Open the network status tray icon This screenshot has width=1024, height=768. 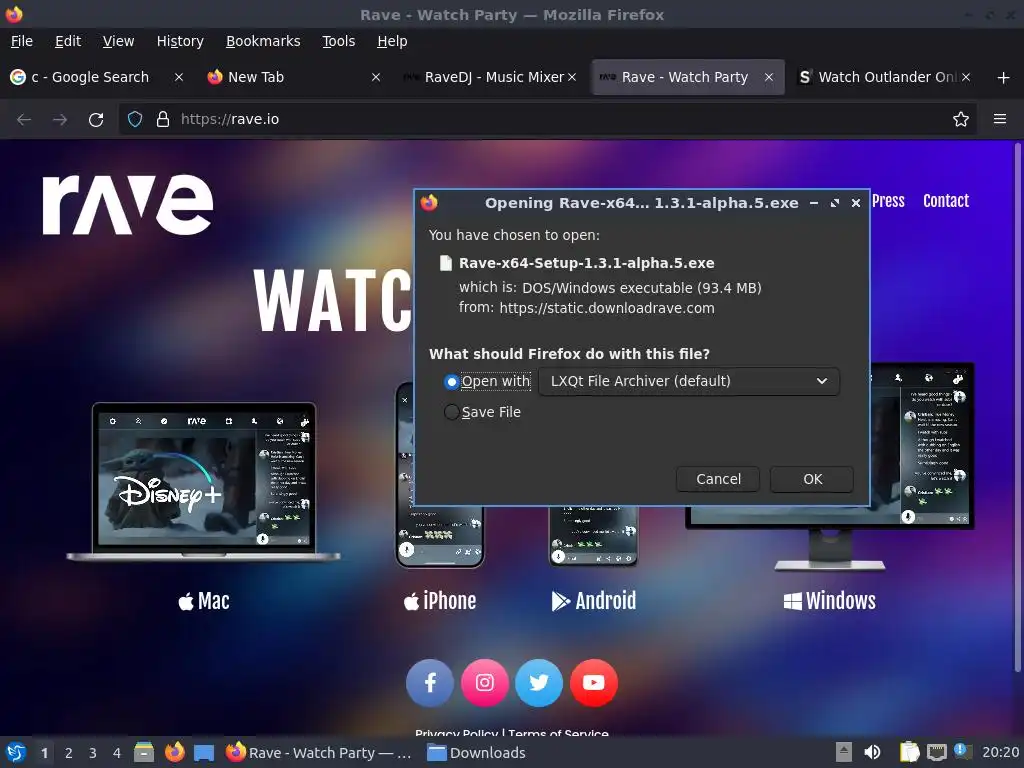[x=936, y=752]
